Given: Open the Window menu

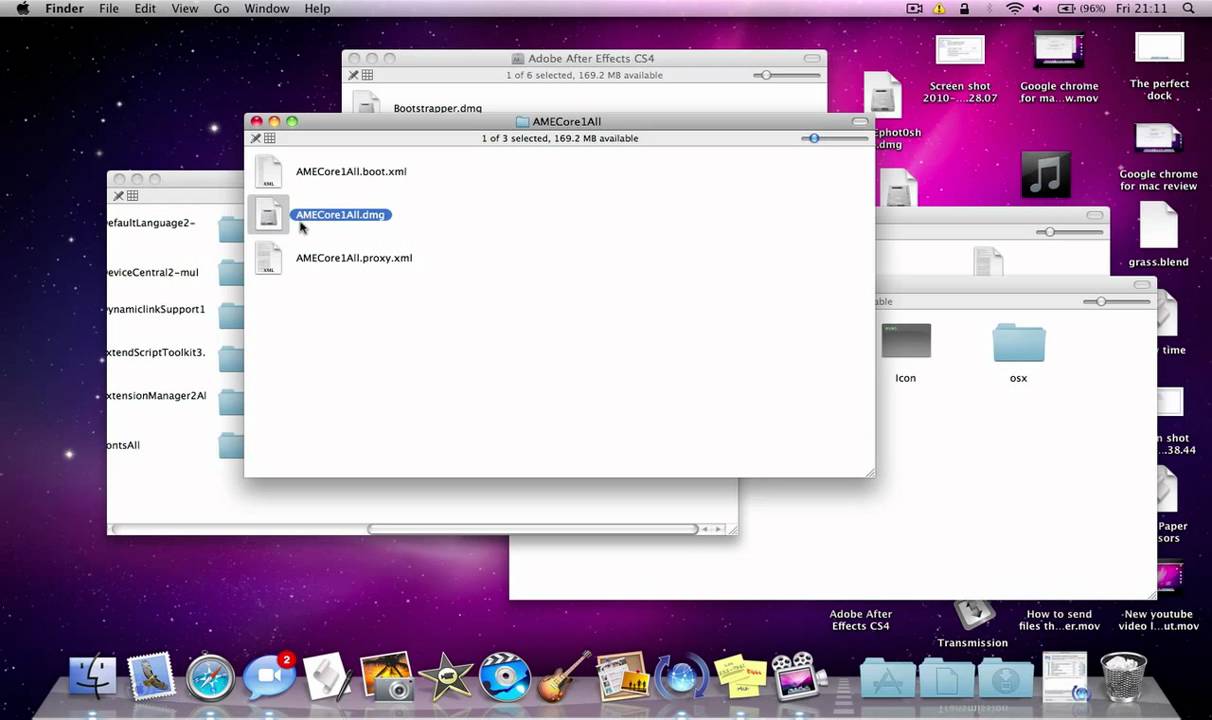Looking at the screenshot, I should [x=267, y=8].
